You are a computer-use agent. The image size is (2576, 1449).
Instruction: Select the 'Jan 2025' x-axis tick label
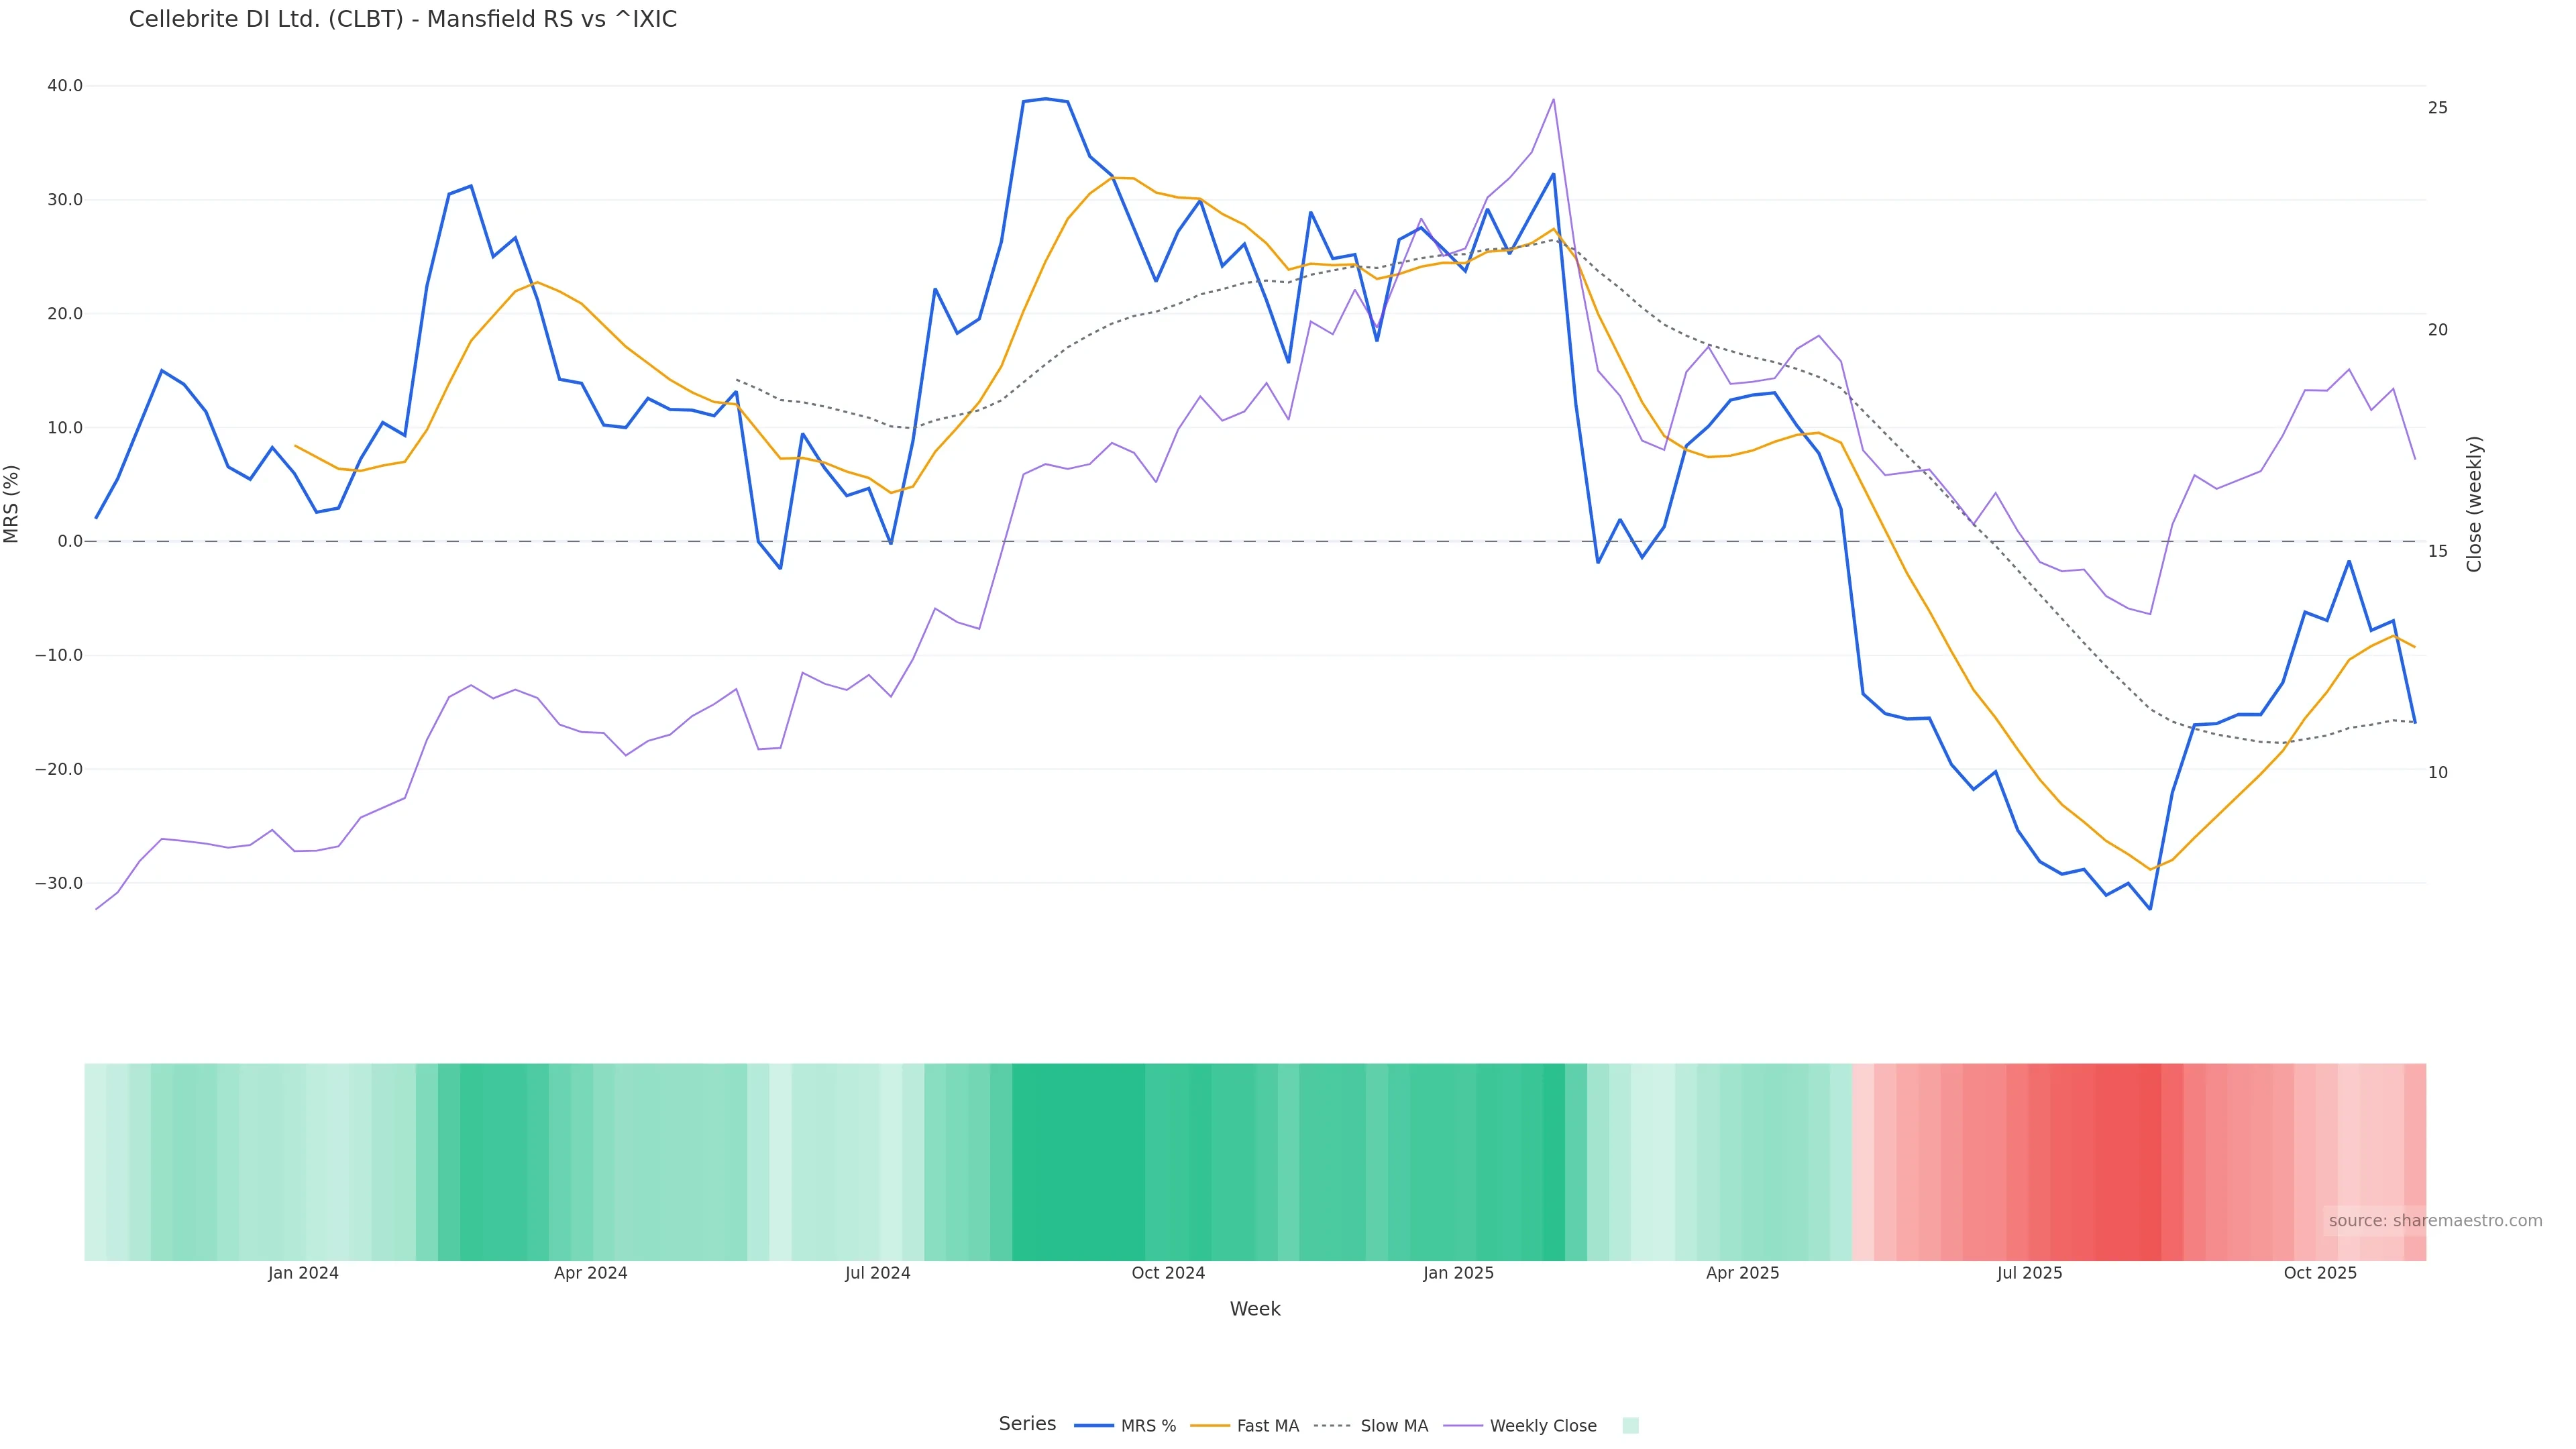1458,1274
